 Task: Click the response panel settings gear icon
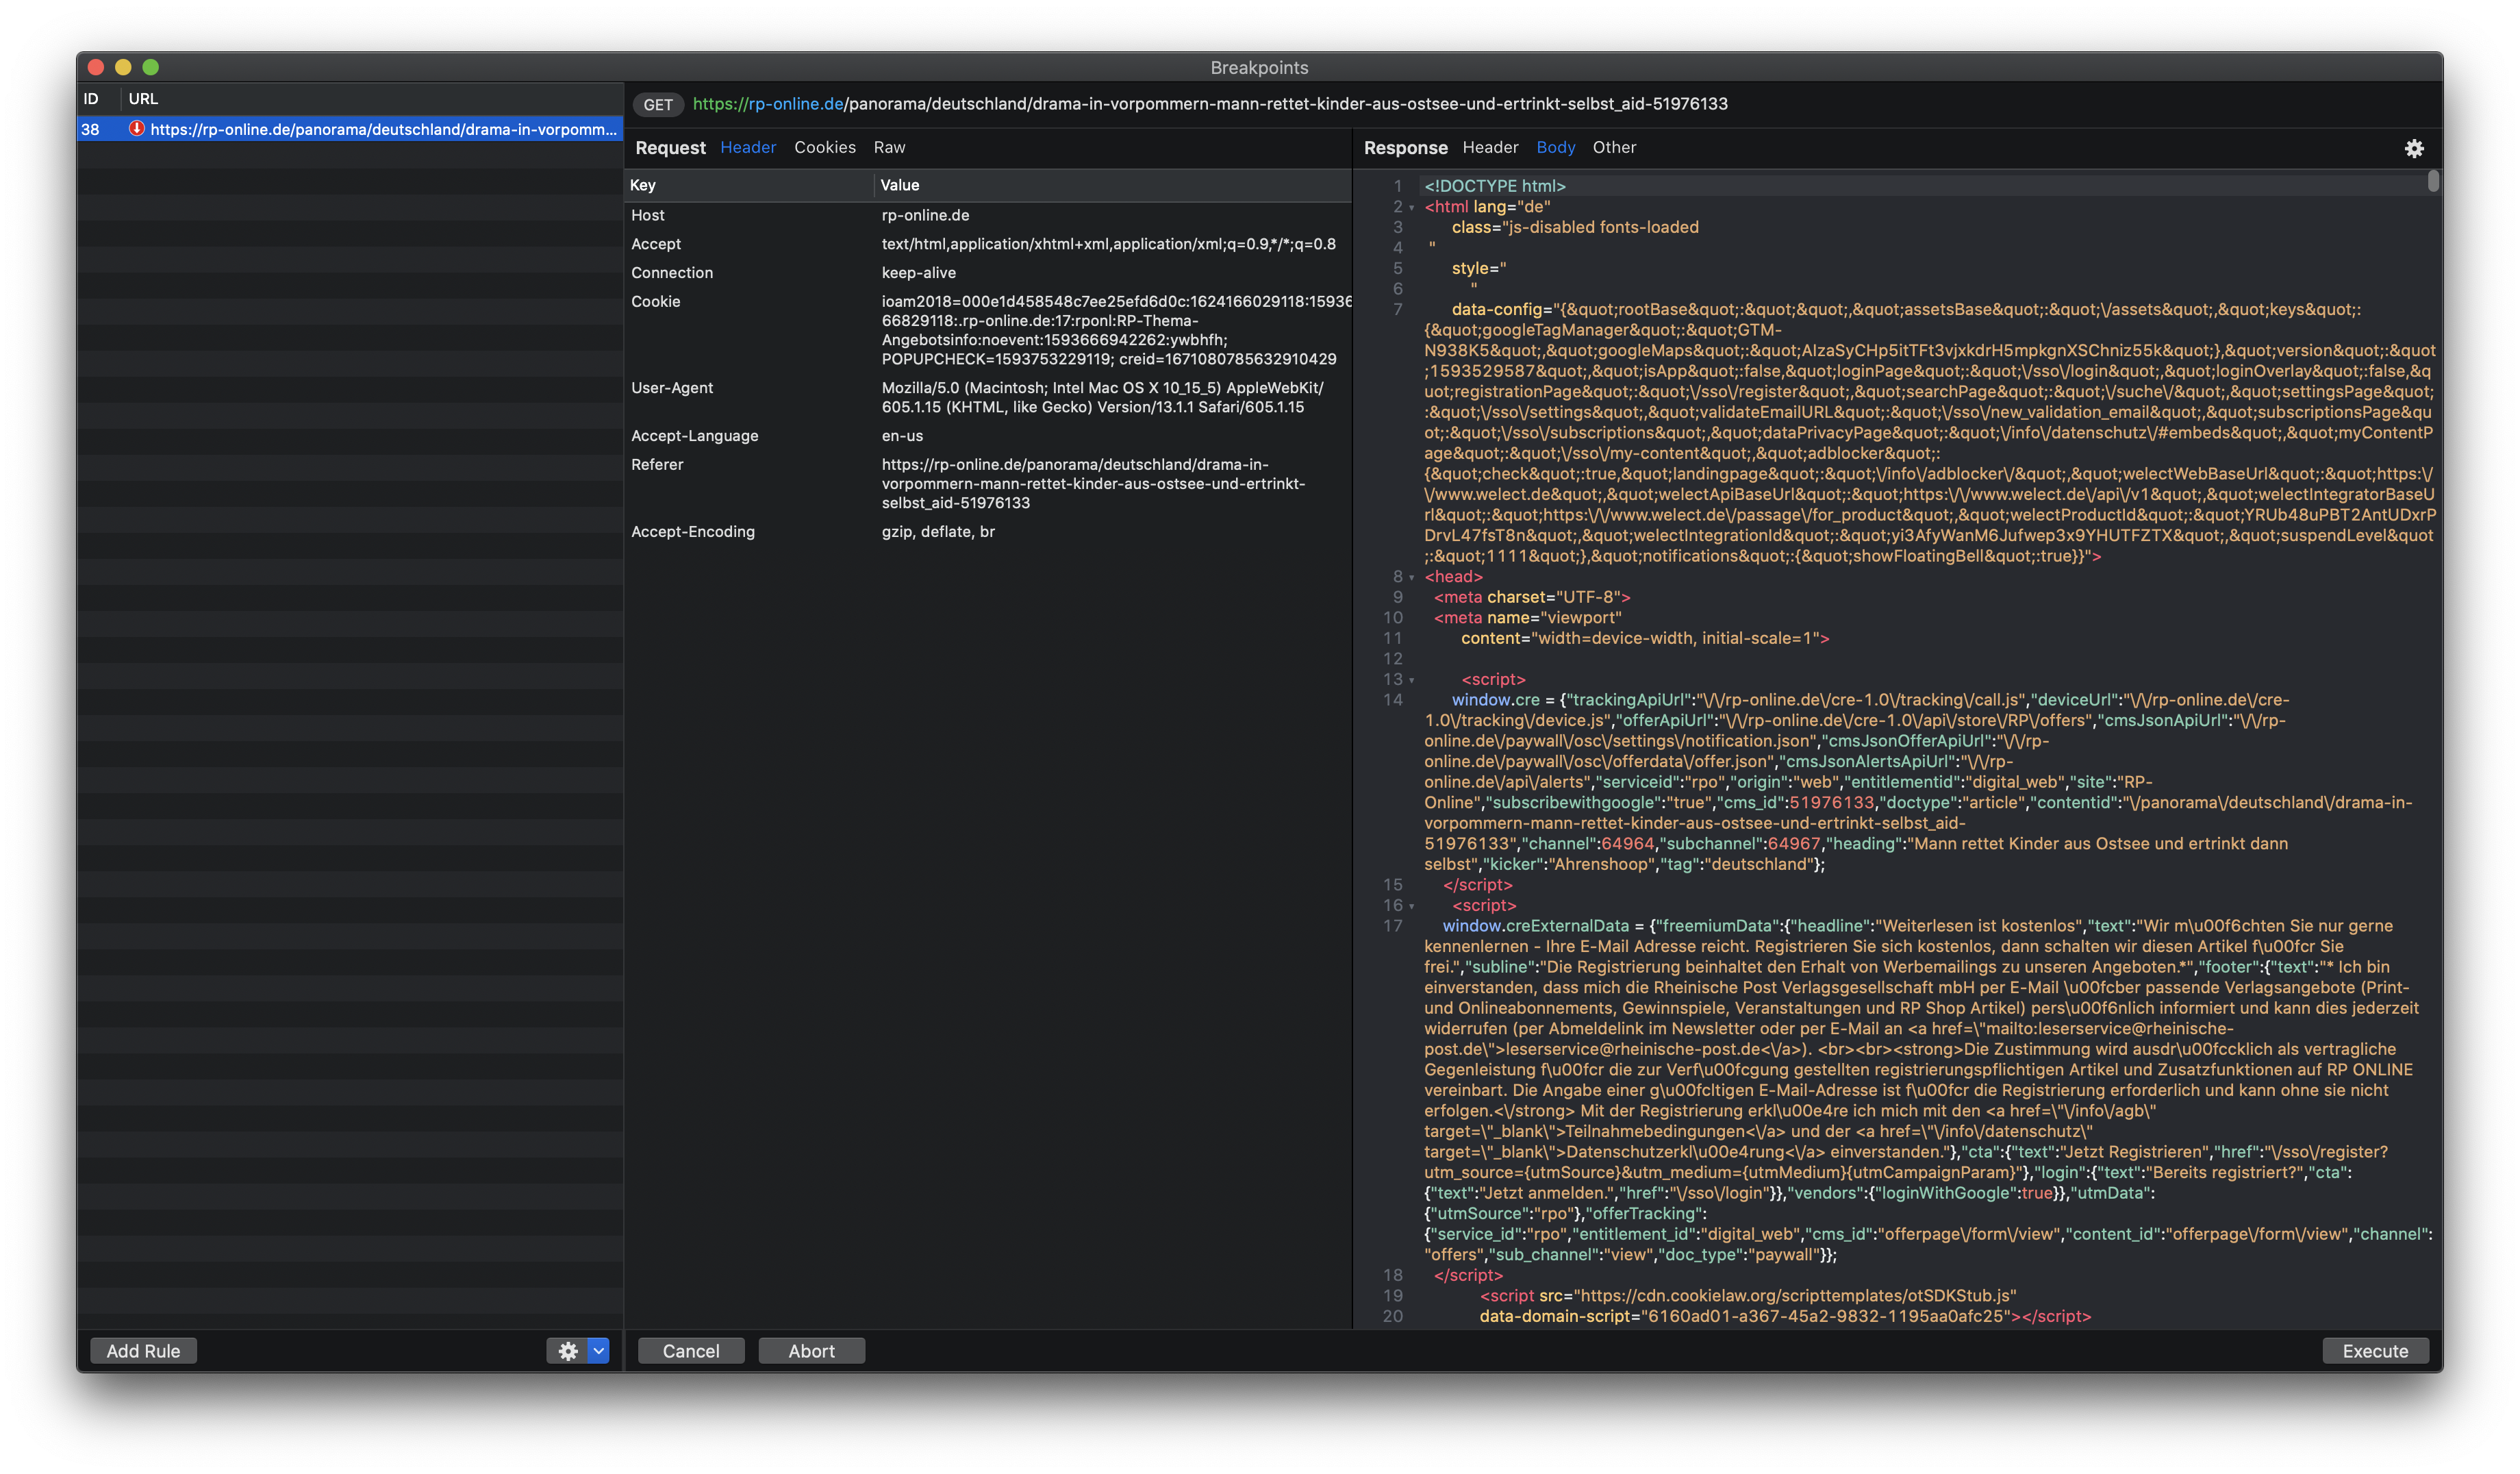tap(2414, 148)
